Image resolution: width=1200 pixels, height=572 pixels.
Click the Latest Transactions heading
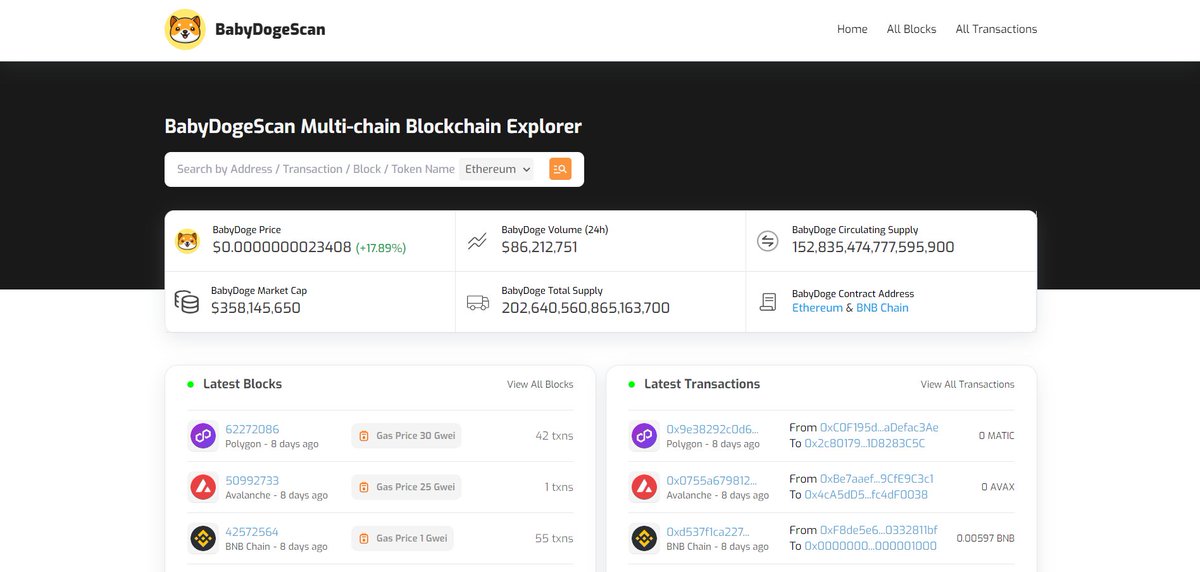tap(702, 384)
